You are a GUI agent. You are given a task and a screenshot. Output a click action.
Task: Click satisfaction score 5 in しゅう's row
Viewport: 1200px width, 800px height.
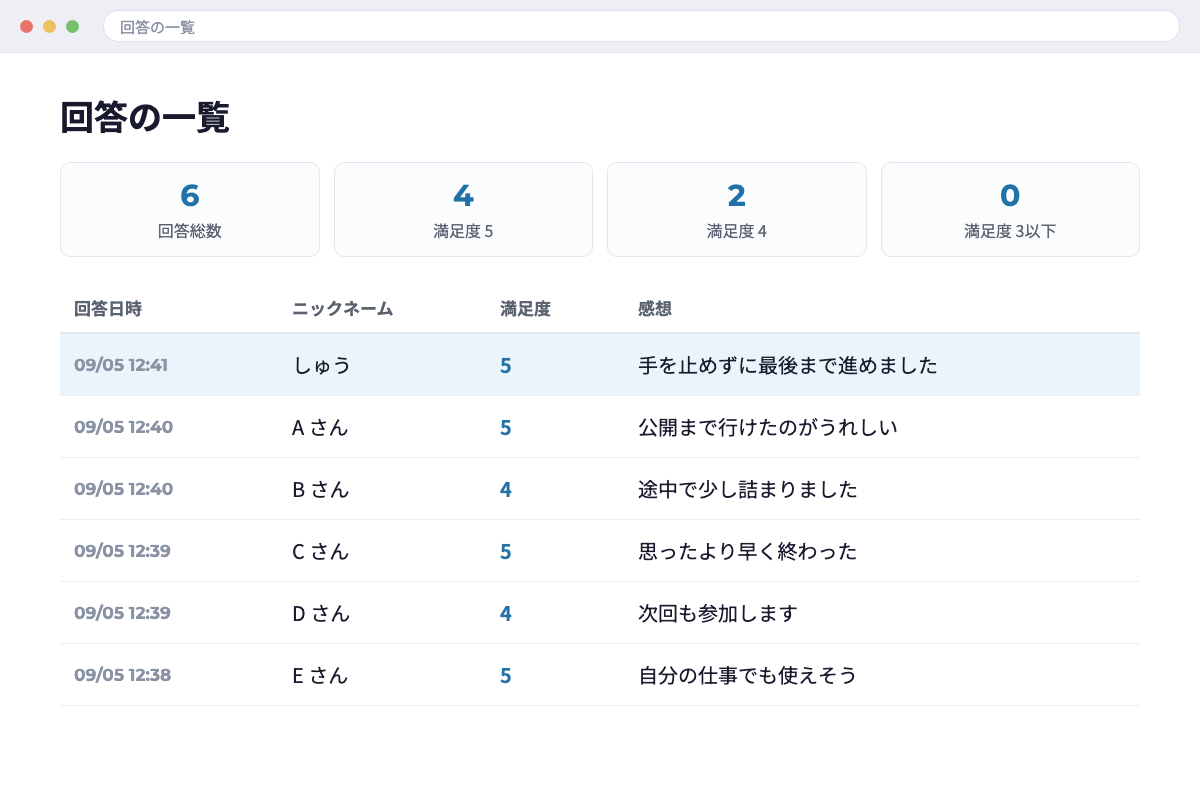coord(506,366)
